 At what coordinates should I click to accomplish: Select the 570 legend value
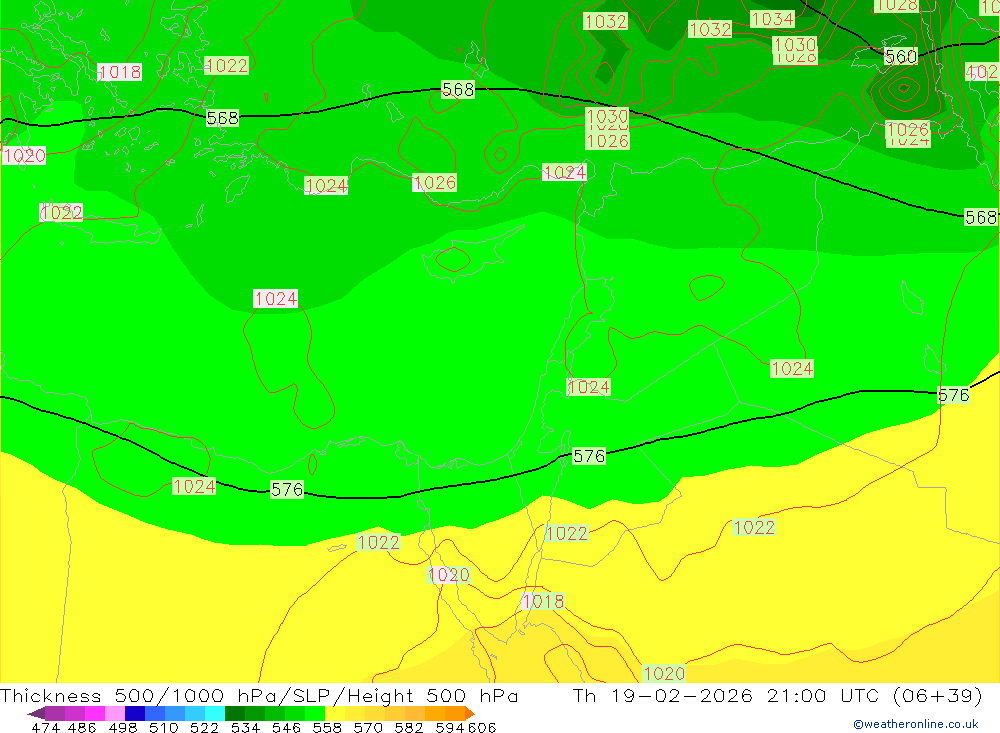[x=368, y=727]
